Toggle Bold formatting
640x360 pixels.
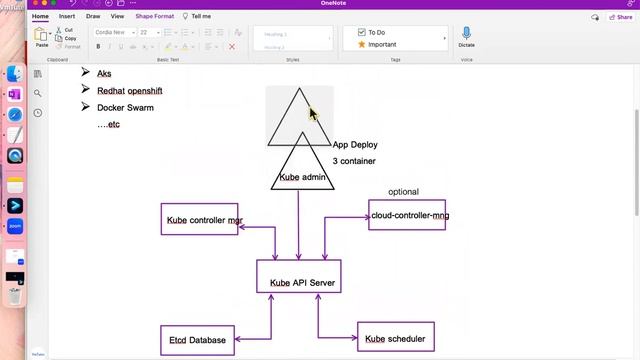98,47
